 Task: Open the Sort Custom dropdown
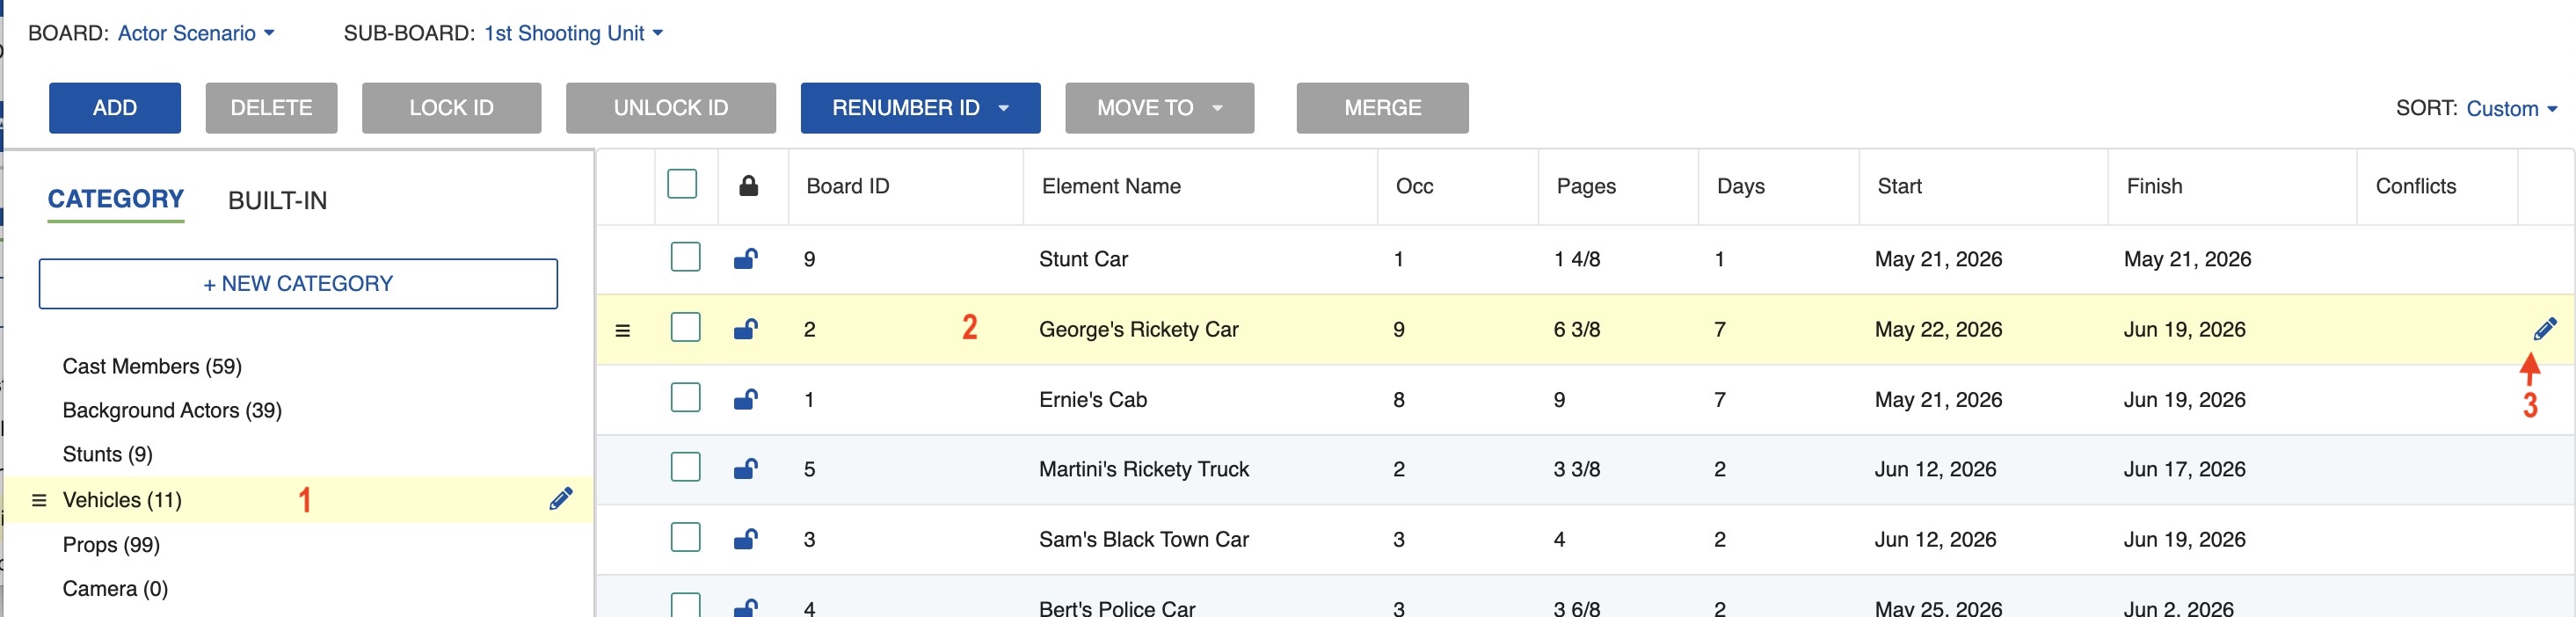point(2511,108)
